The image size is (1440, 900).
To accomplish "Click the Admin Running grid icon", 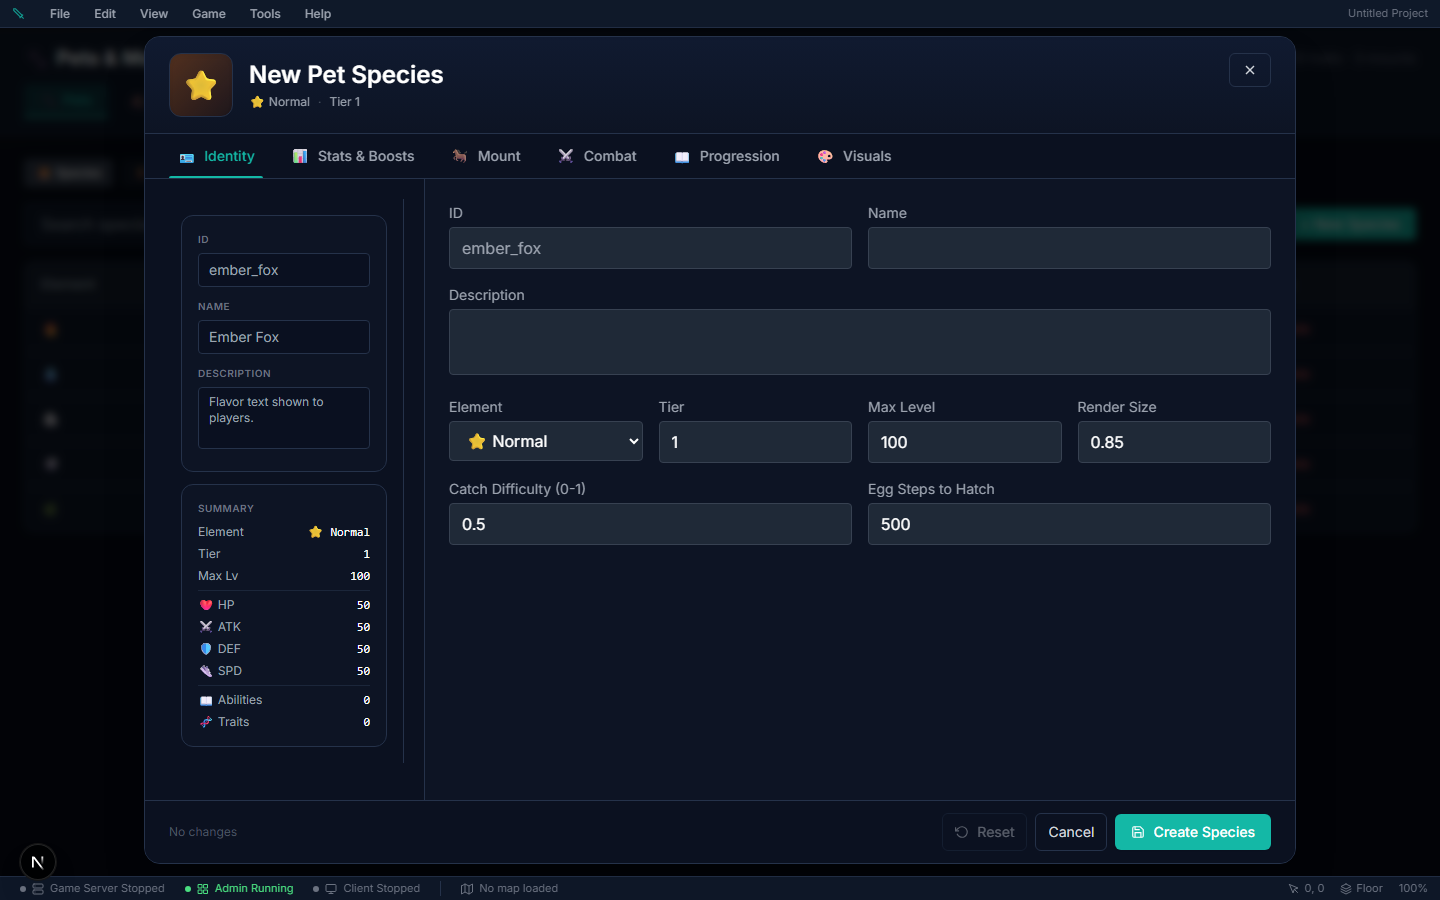I will click(203, 888).
